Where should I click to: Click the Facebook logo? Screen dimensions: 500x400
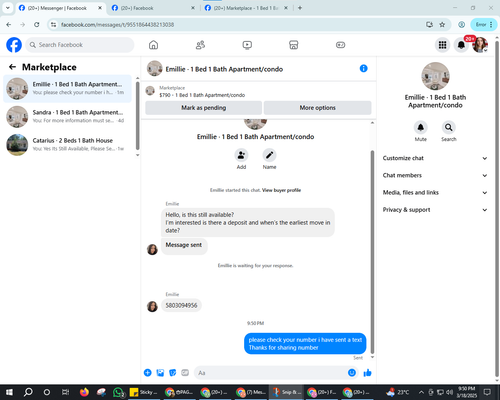(14, 45)
